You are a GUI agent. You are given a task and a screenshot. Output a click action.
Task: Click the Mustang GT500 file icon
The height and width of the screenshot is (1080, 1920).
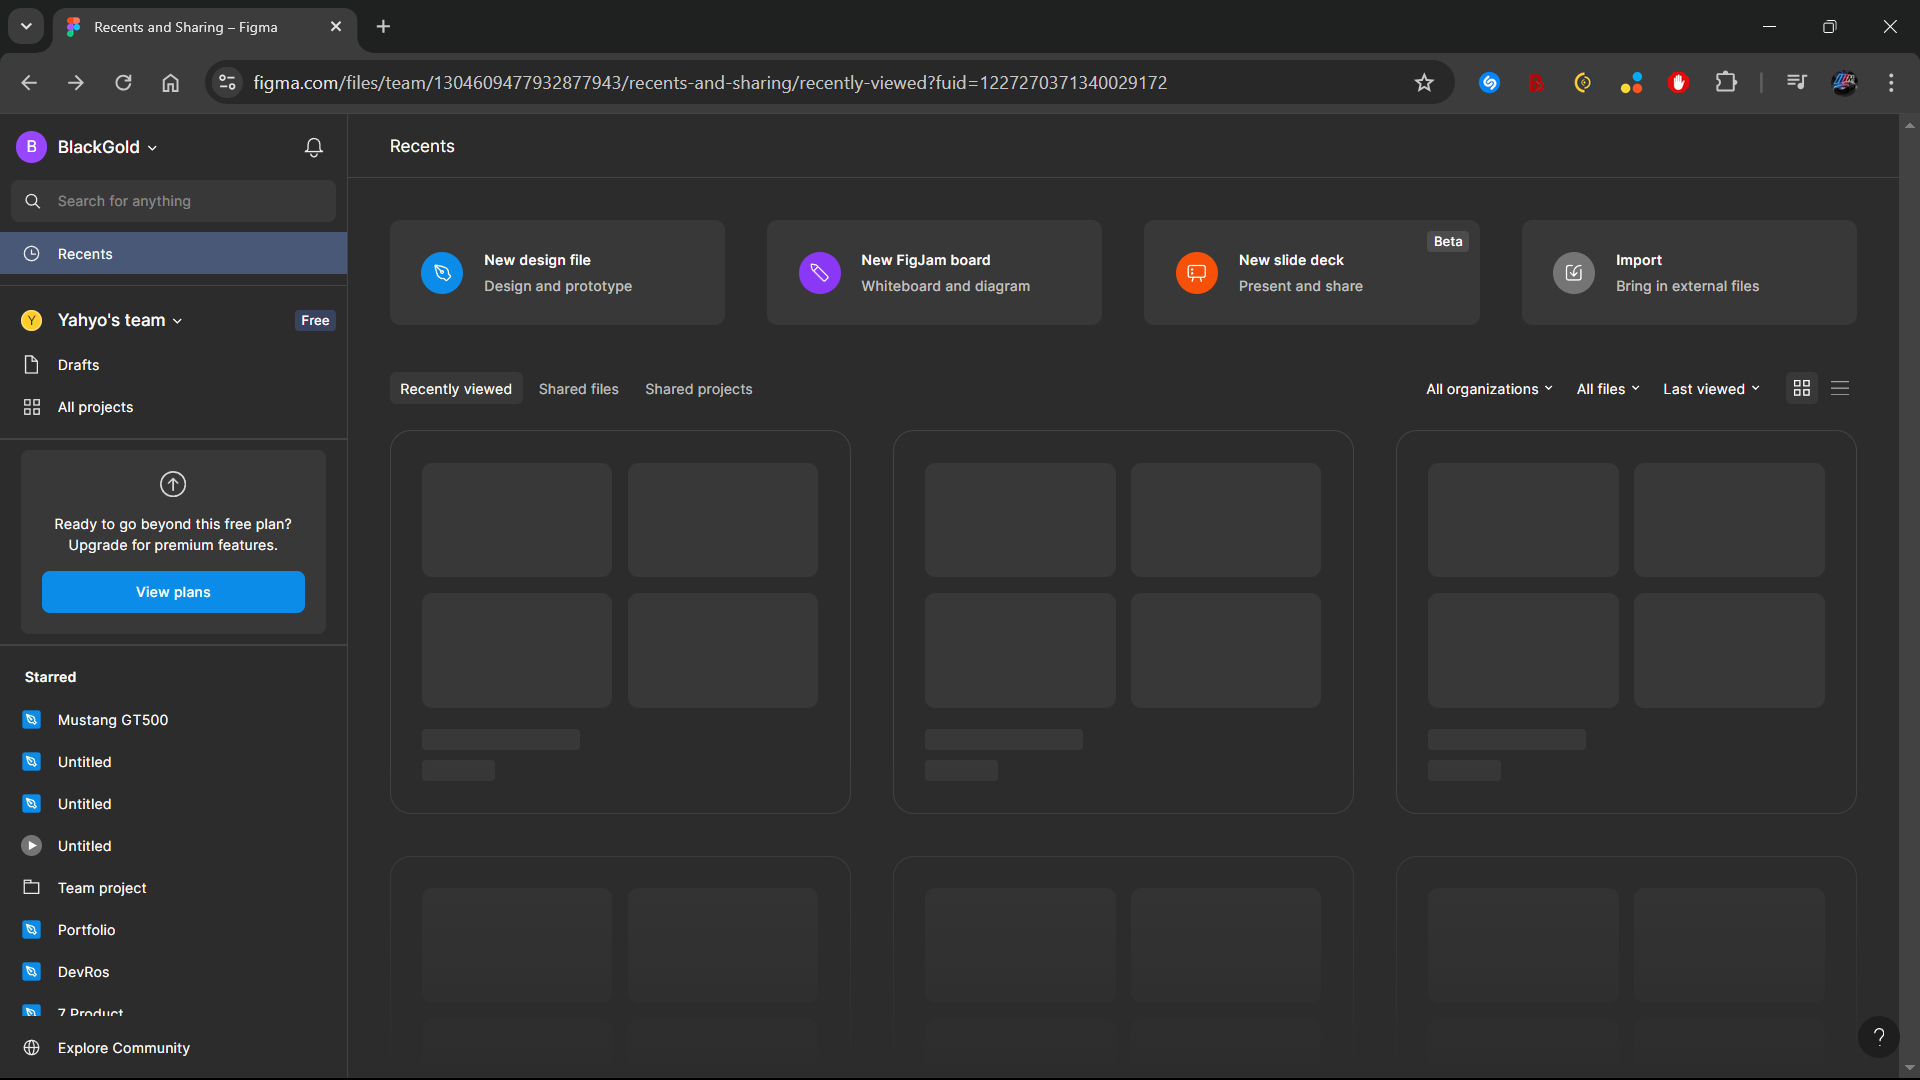tap(31, 720)
